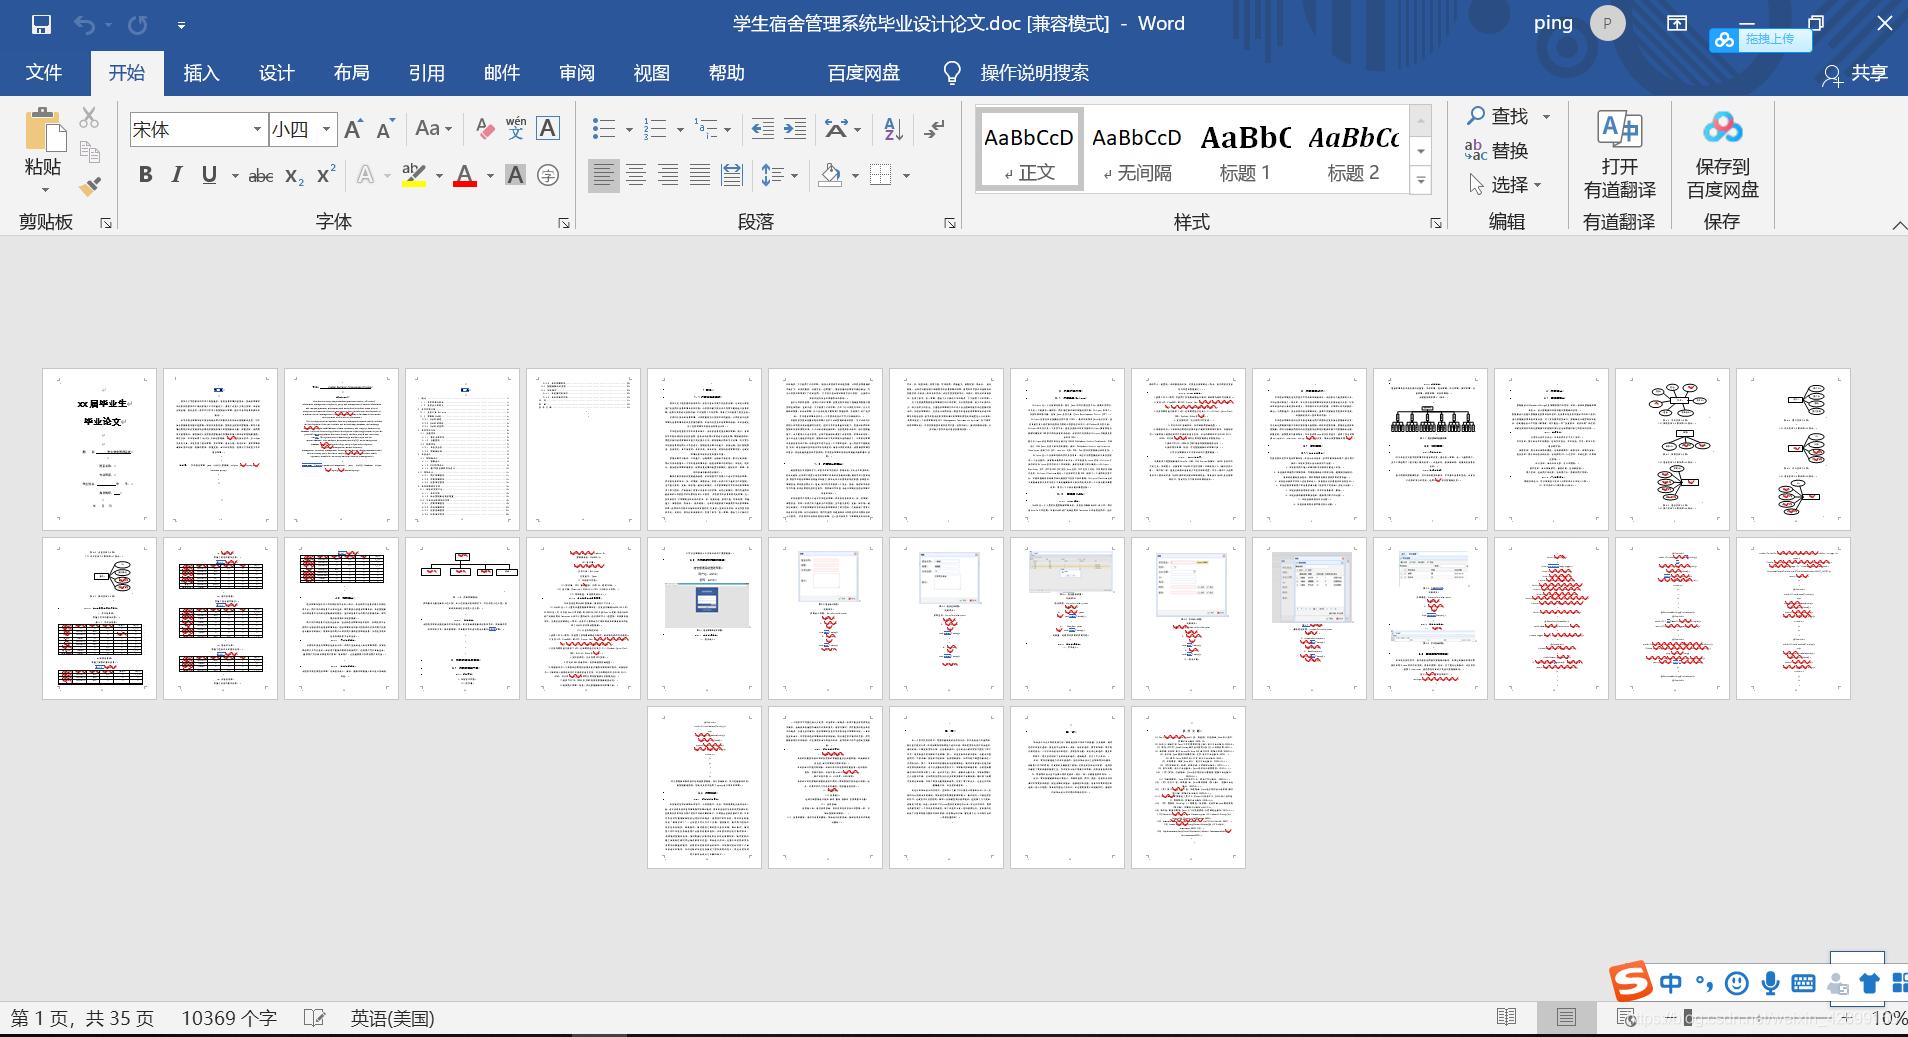The image size is (1908, 1037).
Task: Switch to read mode view in status bar
Action: (x=1507, y=1017)
